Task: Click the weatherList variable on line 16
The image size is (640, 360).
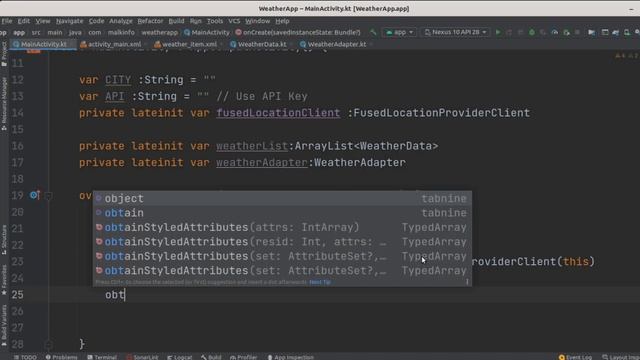Action: coord(252,146)
